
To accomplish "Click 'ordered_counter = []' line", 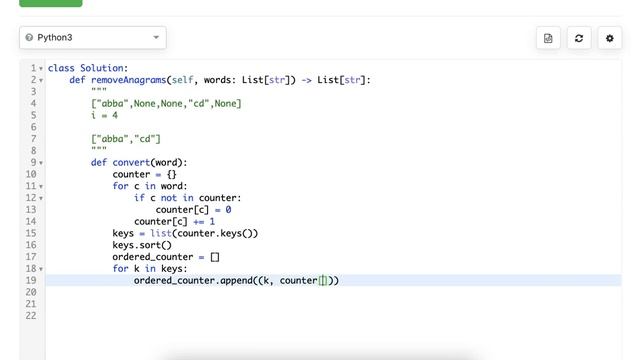I will coord(166,257).
